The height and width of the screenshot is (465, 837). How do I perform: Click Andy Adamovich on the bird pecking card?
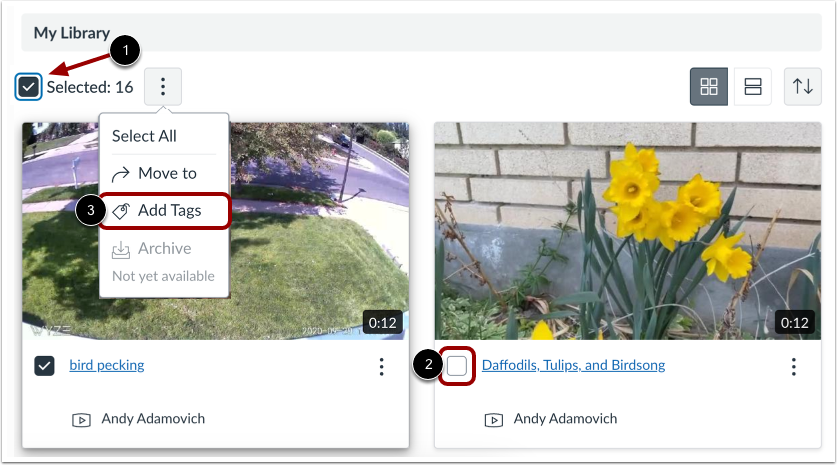[153, 419]
